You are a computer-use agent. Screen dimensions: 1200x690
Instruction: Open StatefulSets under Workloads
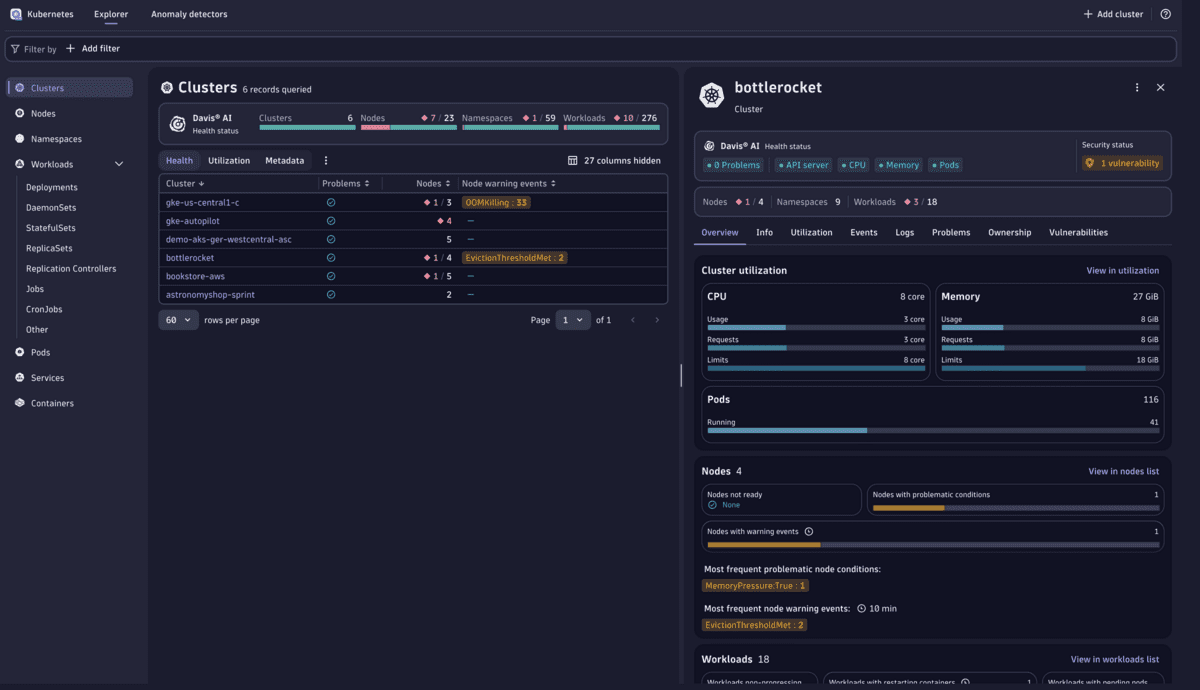(51, 228)
